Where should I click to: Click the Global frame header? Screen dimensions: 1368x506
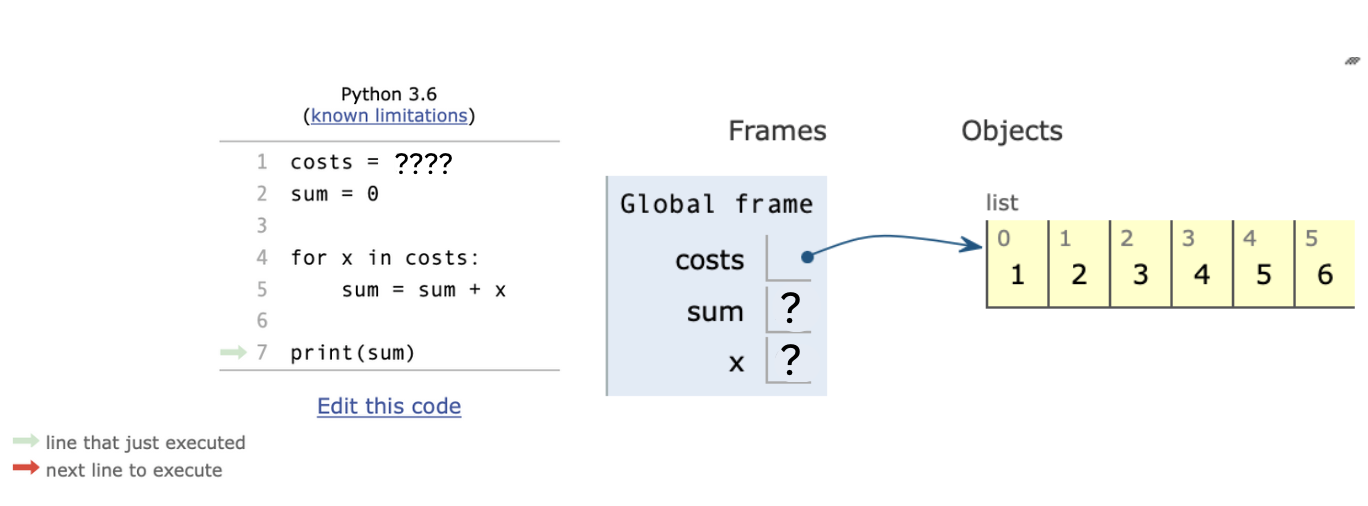tap(717, 205)
